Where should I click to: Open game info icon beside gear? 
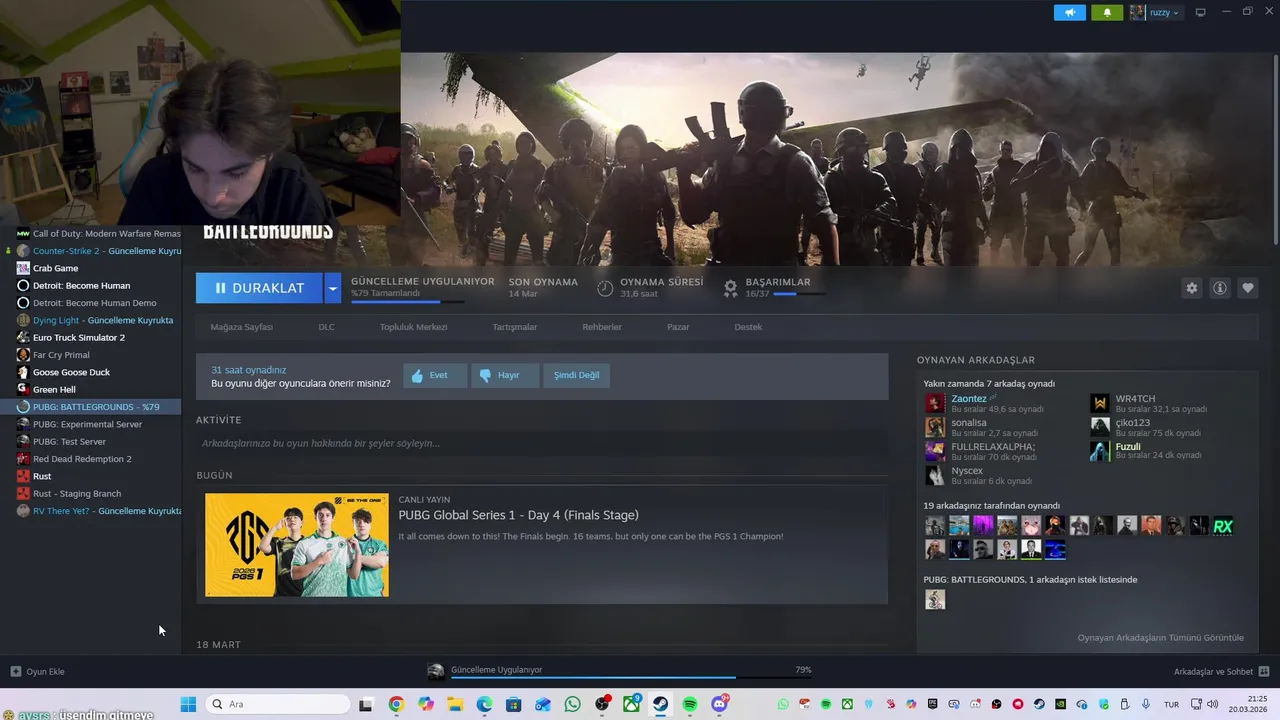1220,288
